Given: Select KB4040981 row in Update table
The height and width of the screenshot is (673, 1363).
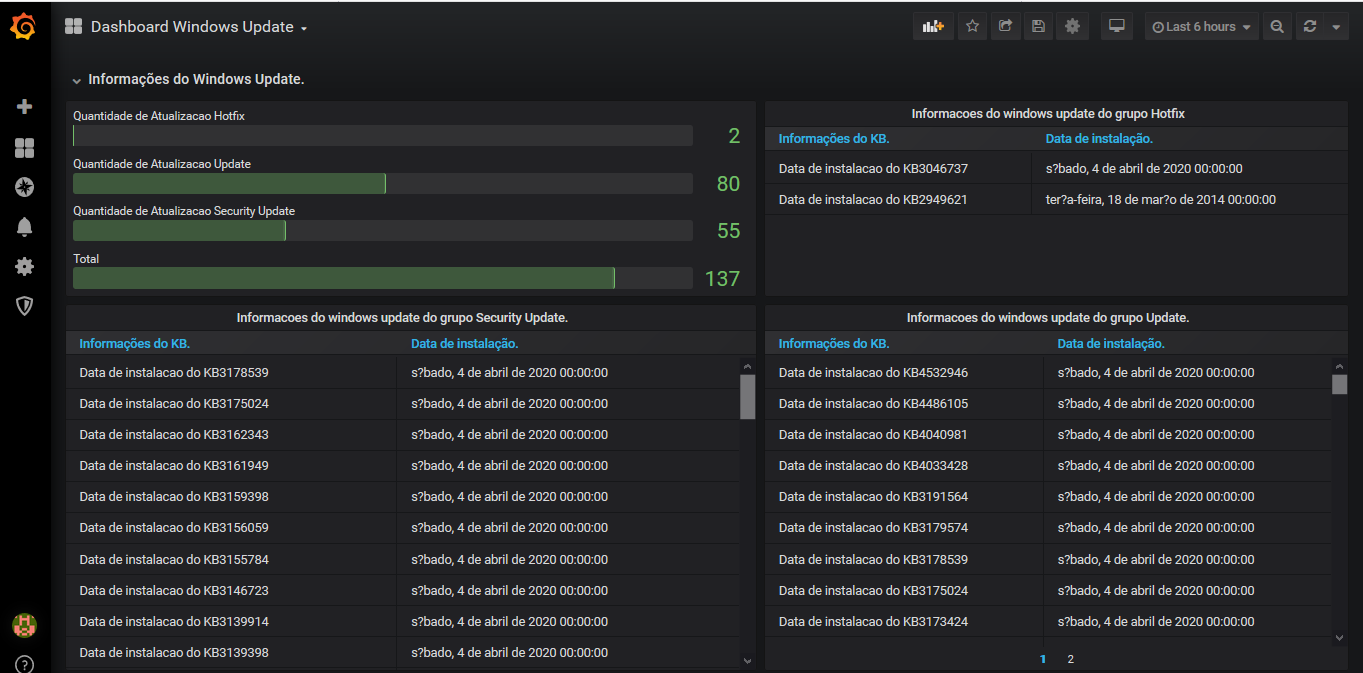Looking at the screenshot, I should point(1048,435).
